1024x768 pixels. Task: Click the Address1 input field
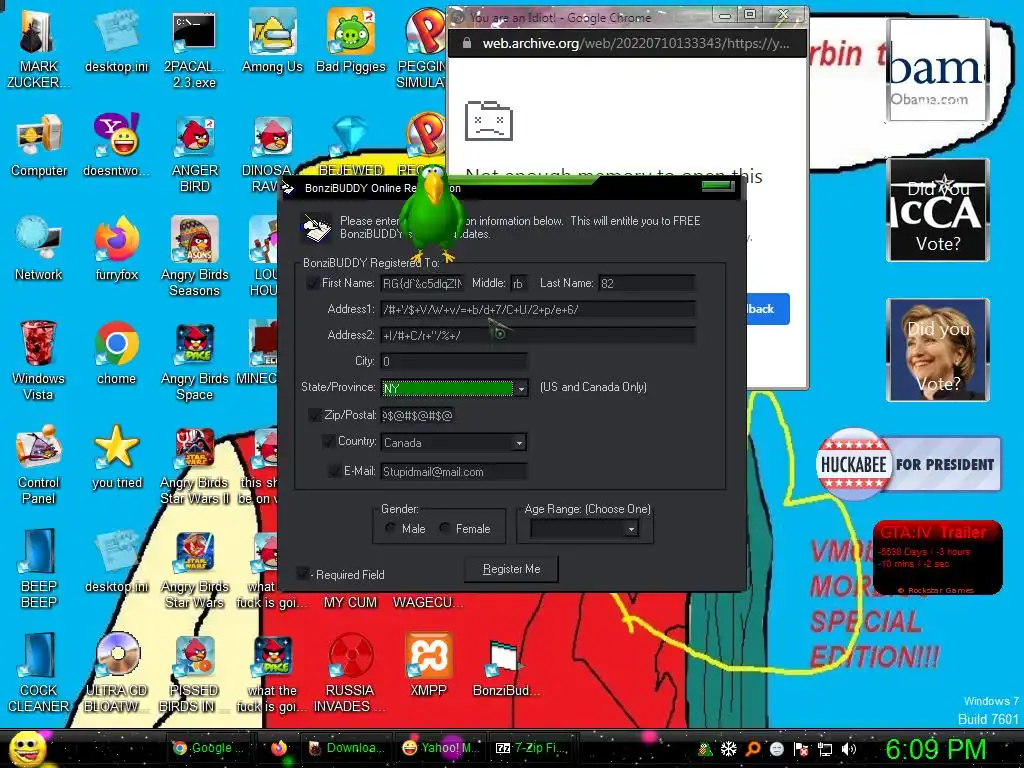pos(538,310)
